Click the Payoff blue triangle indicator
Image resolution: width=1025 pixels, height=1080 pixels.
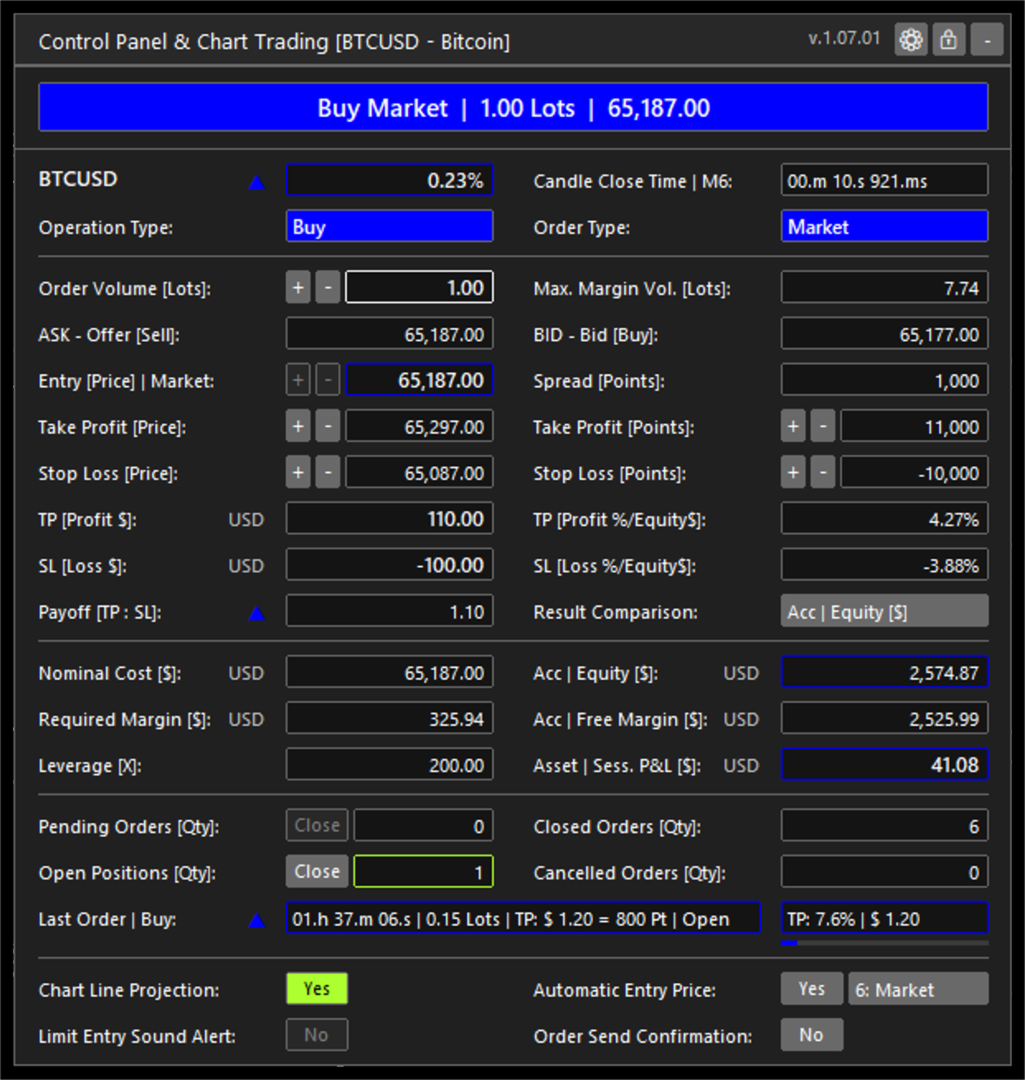pyautogui.click(x=256, y=613)
